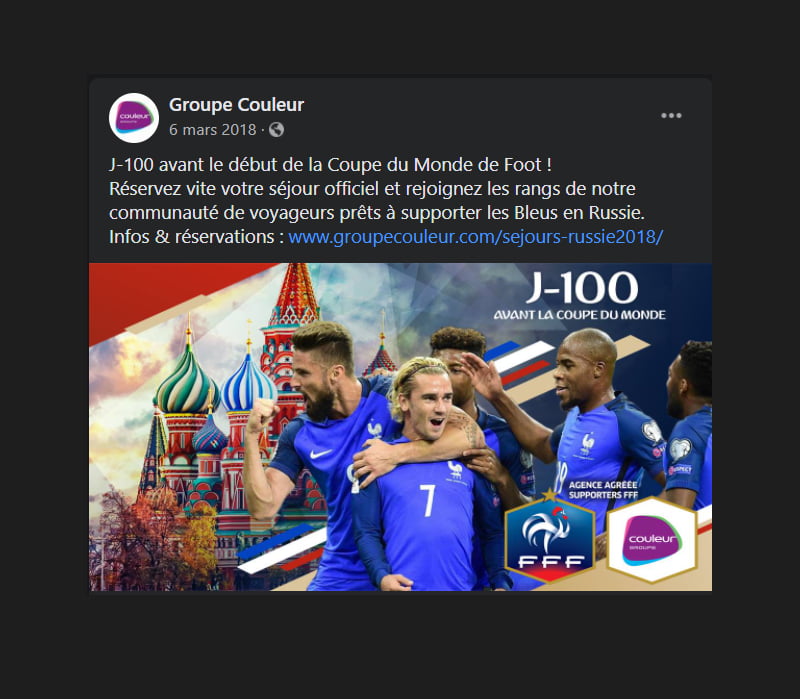Open the Groupe Couleur profile avatar
The height and width of the screenshot is (699, 800).
[134, 118]
